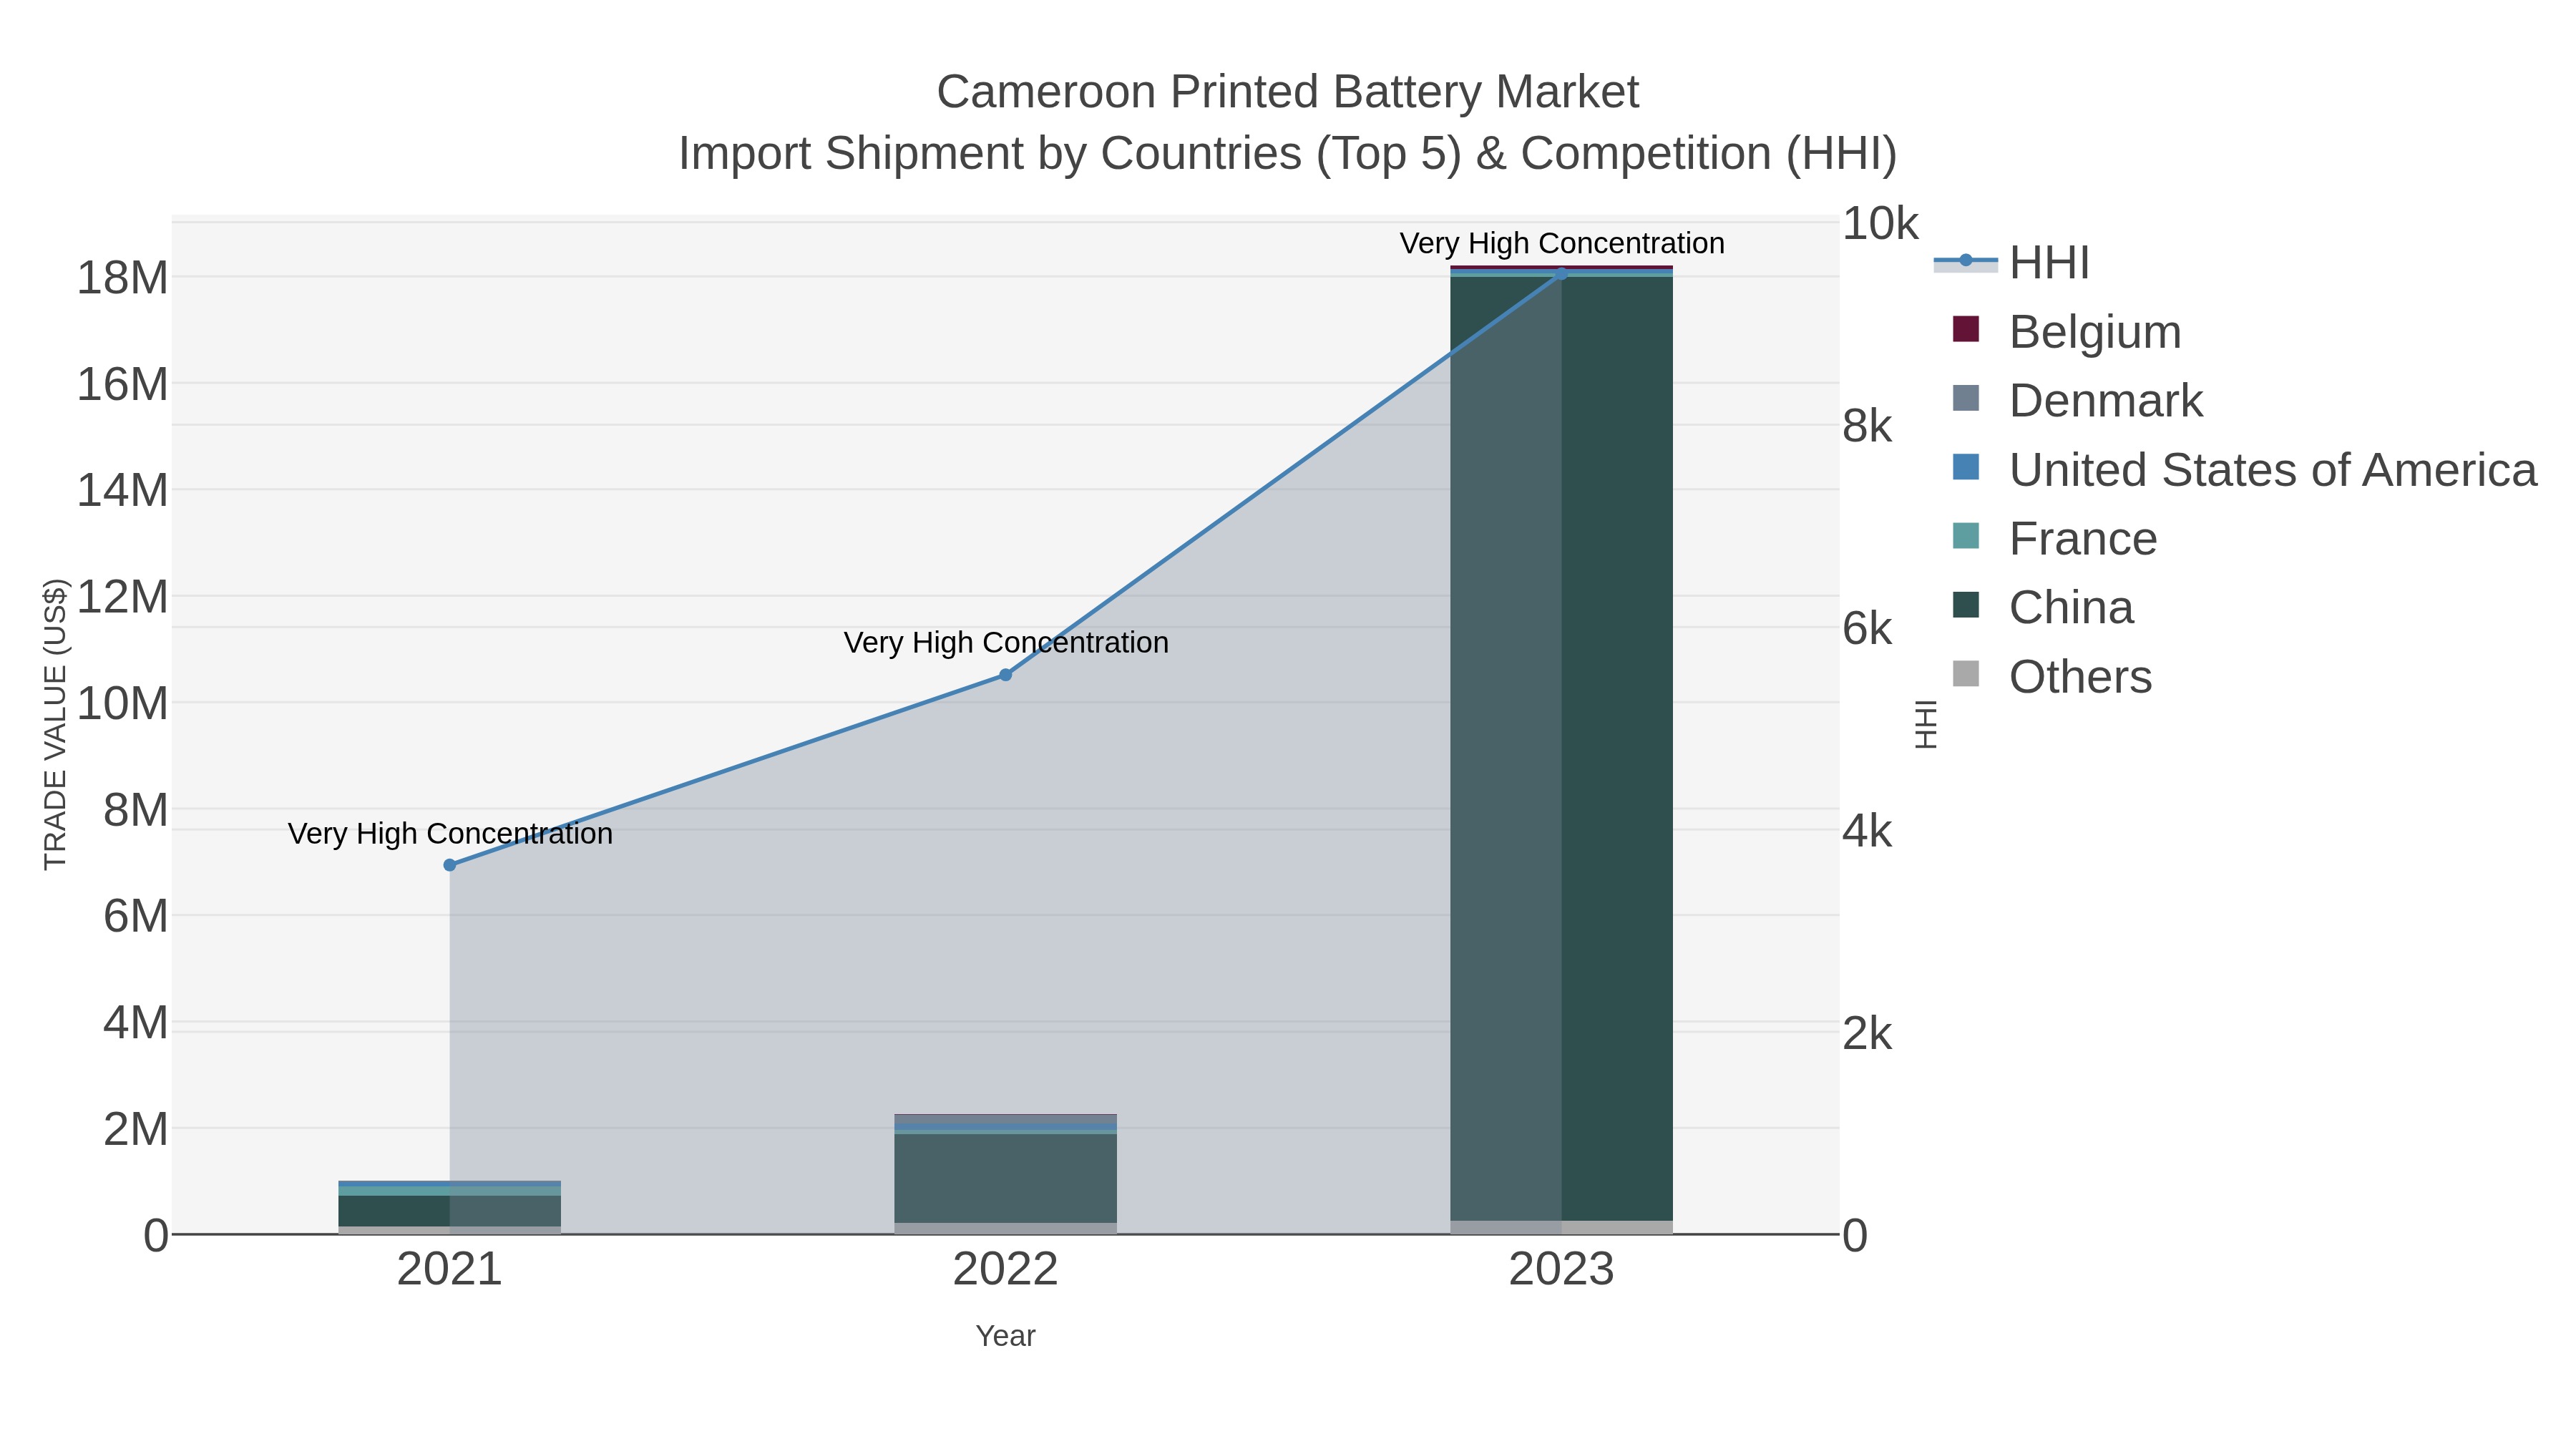
Task: Click the Year x-axis title
Action: (1006, 1336)
